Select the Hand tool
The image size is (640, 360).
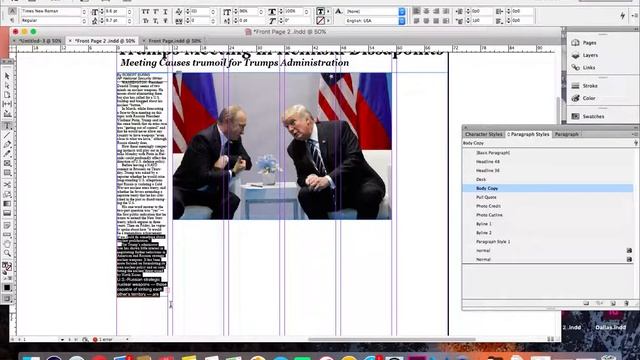[x=7, y=244]
